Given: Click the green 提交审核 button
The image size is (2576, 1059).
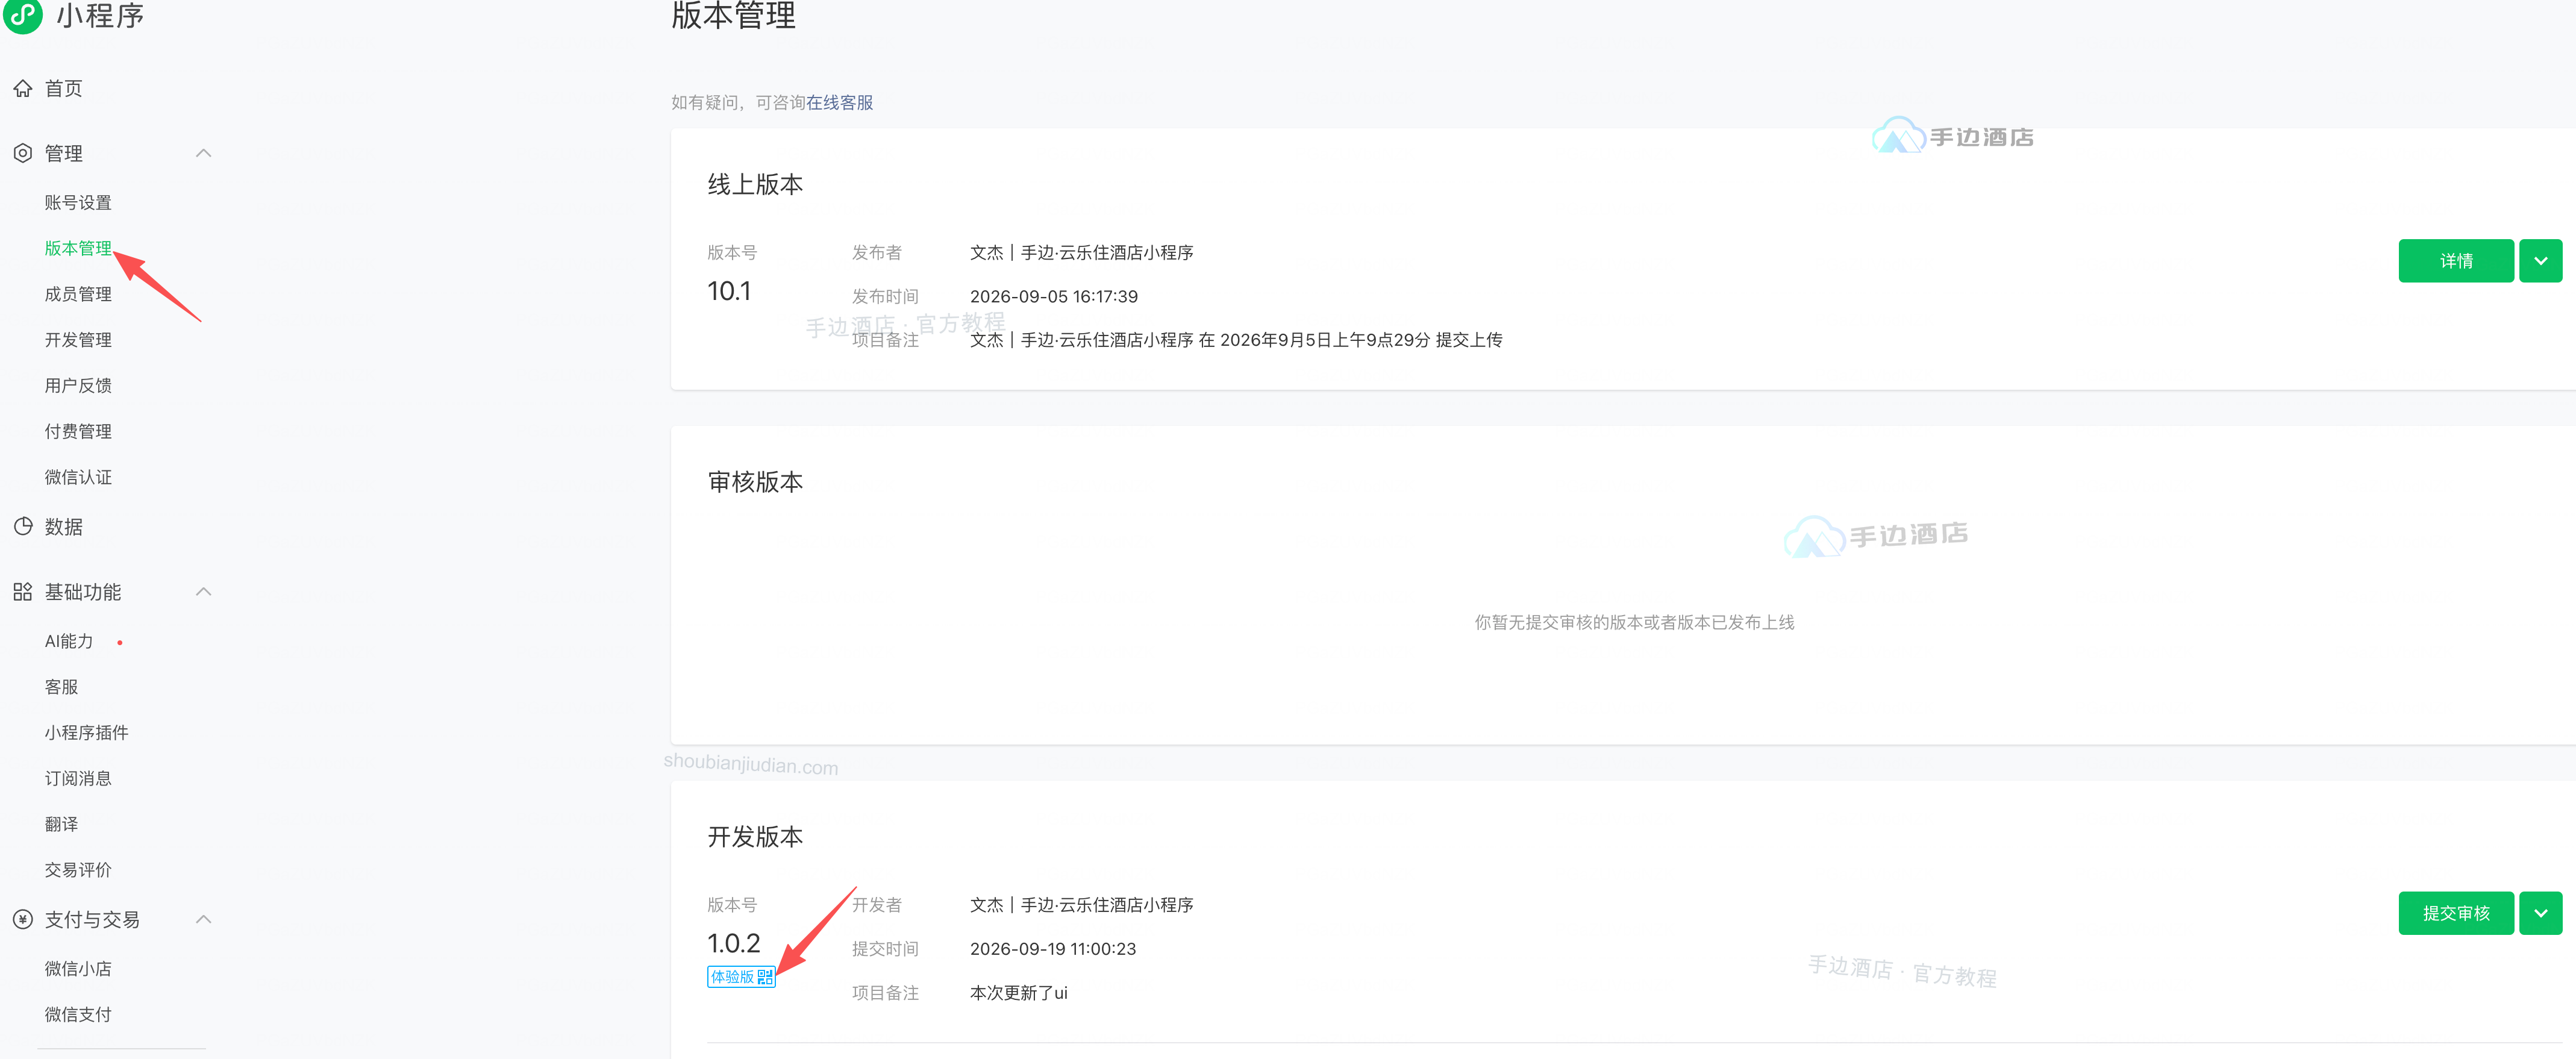Looking at the screenshot, I should coord(2456,913).
